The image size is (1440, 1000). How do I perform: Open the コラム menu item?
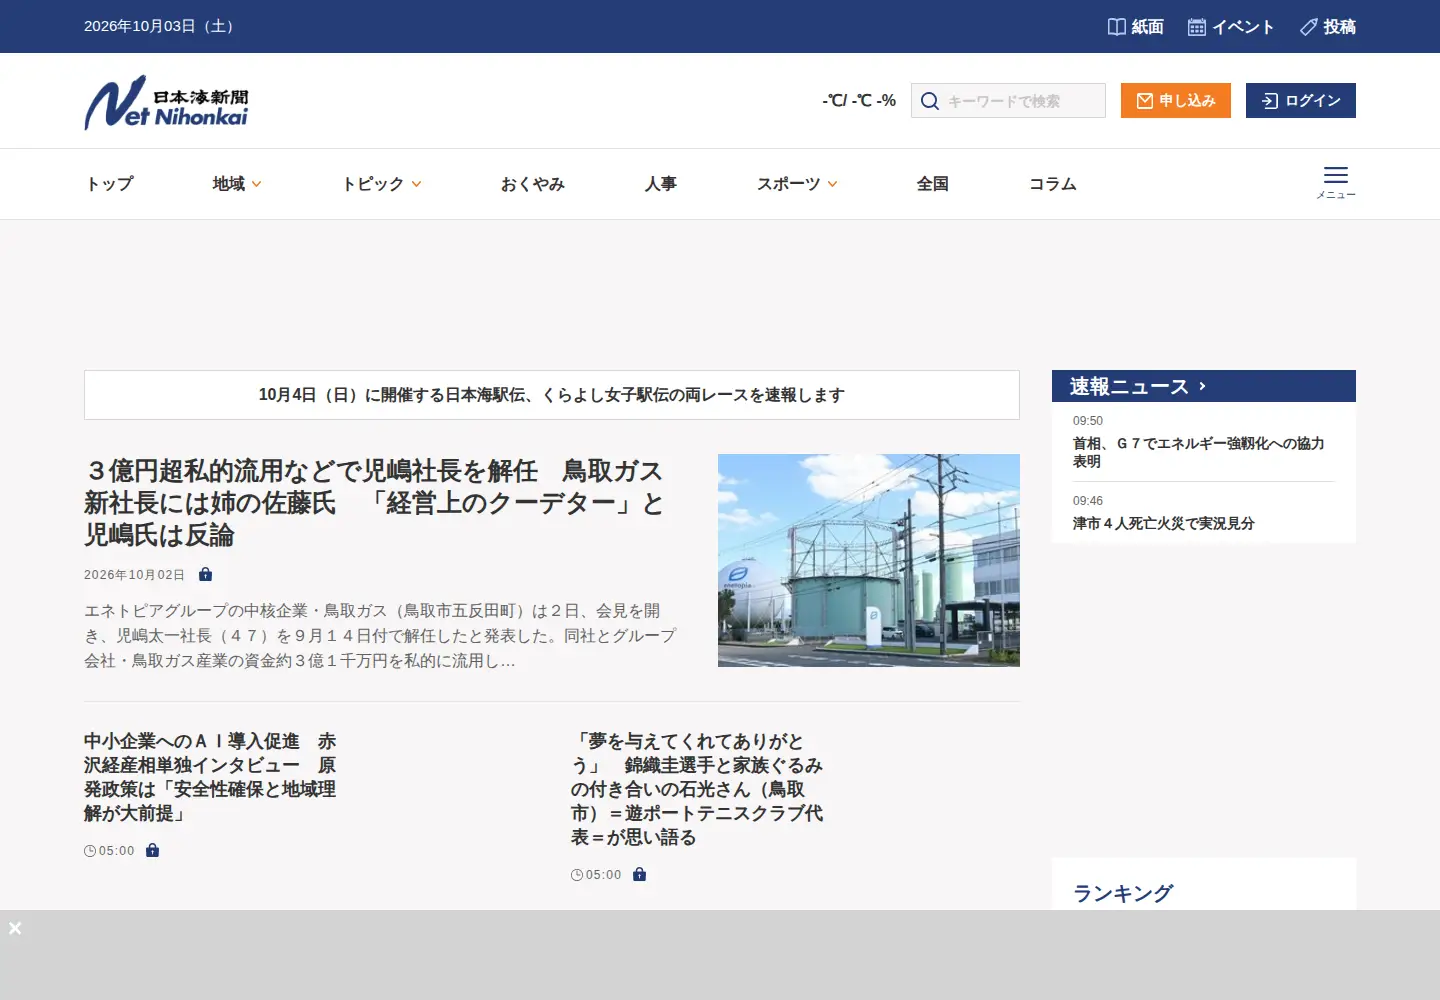click(x=1053, y=184)
